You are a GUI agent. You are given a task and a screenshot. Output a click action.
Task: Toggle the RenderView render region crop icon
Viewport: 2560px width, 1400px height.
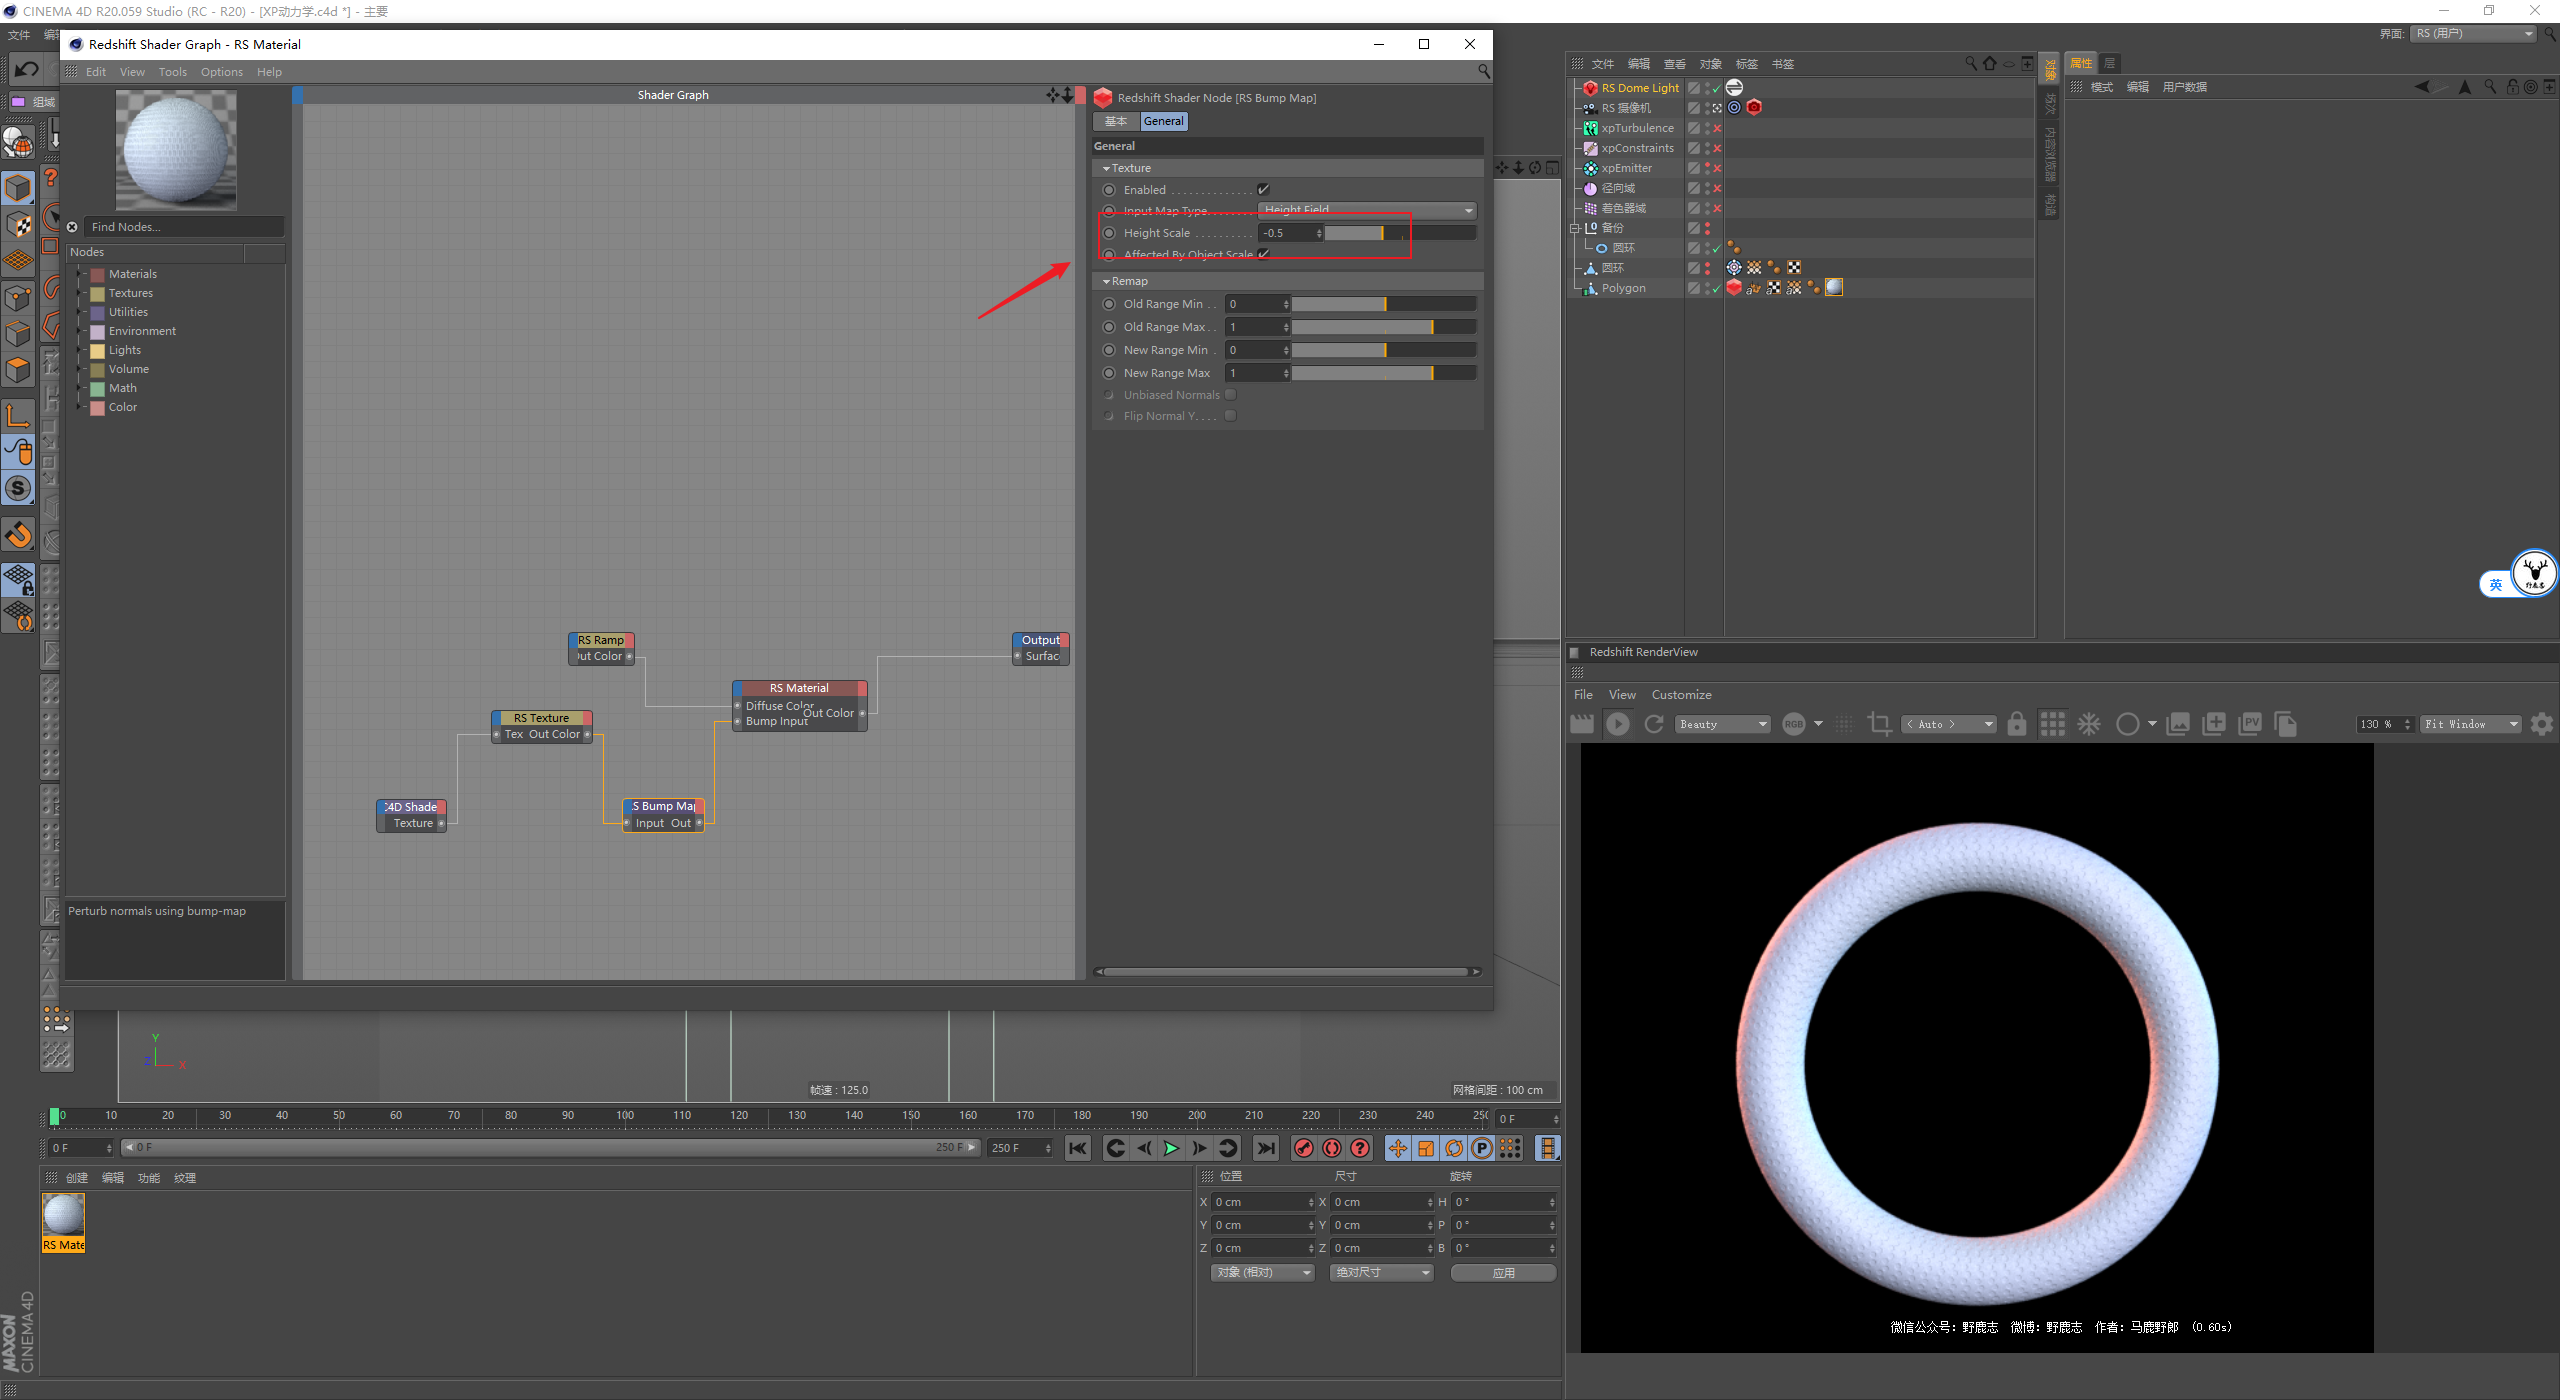pos(1879,724)
